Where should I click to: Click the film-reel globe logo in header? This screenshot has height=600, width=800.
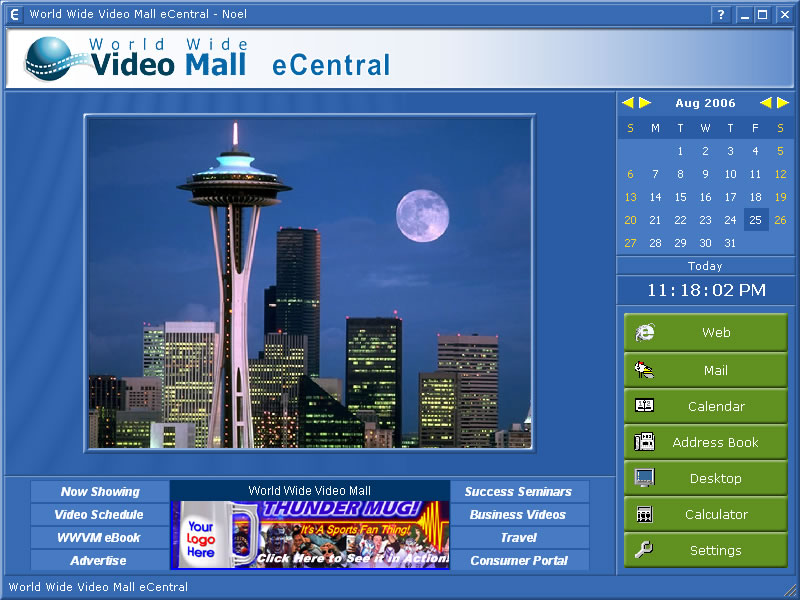click(x=50, y=58)
